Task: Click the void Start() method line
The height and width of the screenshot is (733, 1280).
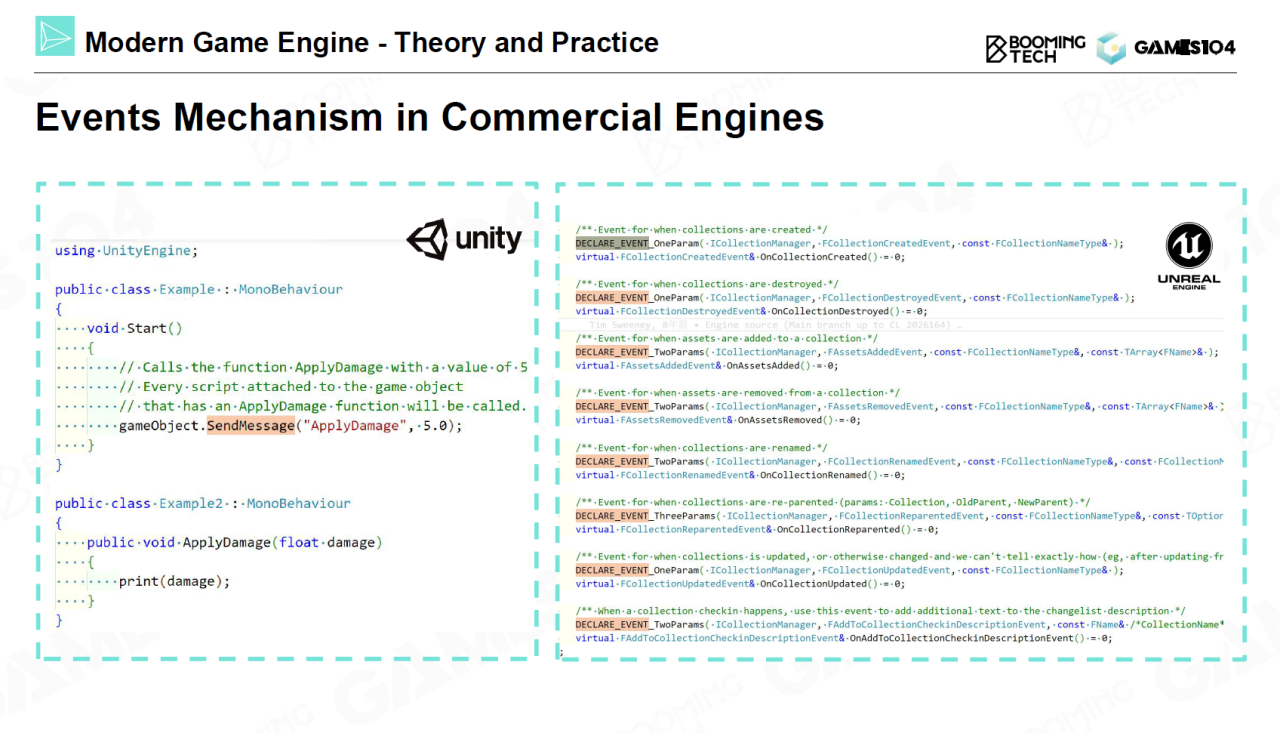Action: [x=135, y=328]
